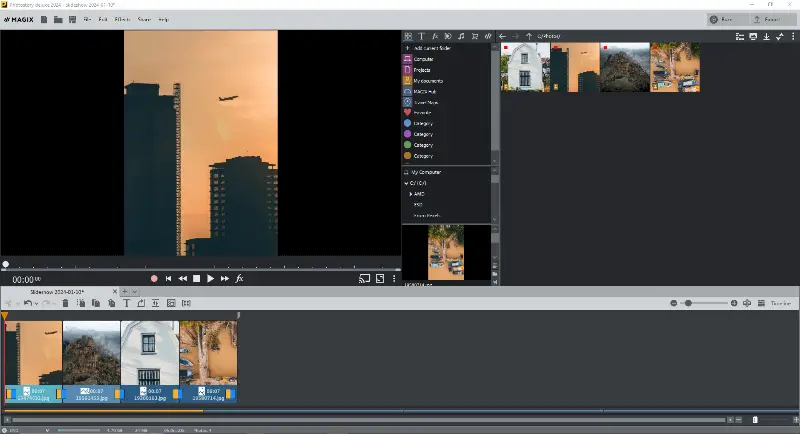Viewport: 800px width, 434px height.
Task: Navigate back in the media browser
Action: click(x=503, y=36)
